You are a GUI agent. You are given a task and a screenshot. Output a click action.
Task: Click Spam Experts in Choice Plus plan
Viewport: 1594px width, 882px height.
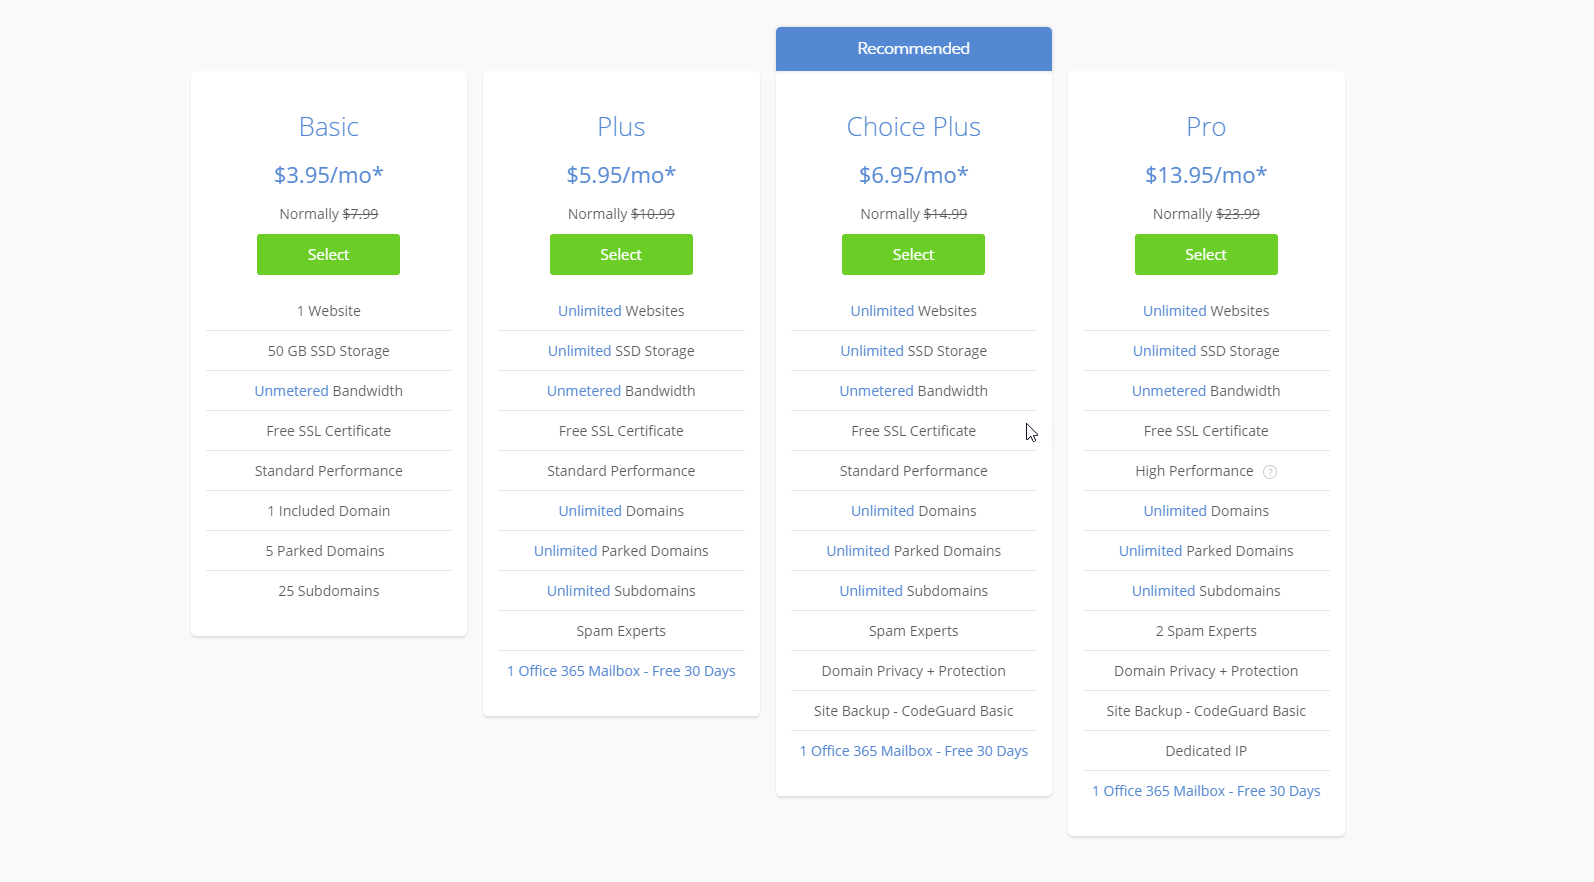coord(913,631)
